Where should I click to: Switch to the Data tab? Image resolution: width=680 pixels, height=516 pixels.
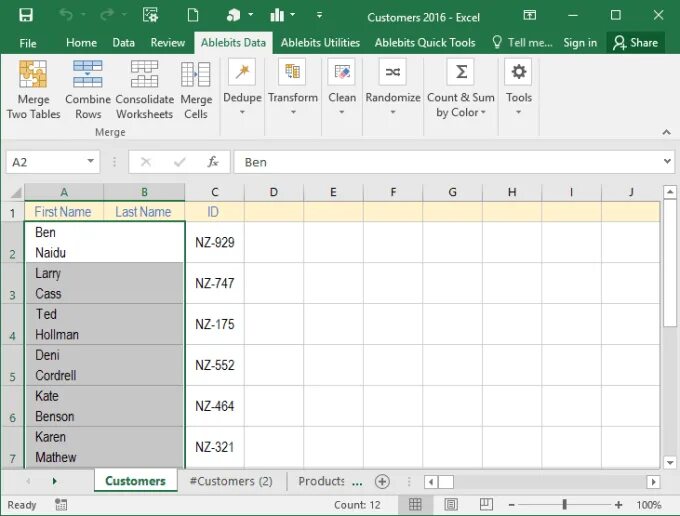coord(123,42)
